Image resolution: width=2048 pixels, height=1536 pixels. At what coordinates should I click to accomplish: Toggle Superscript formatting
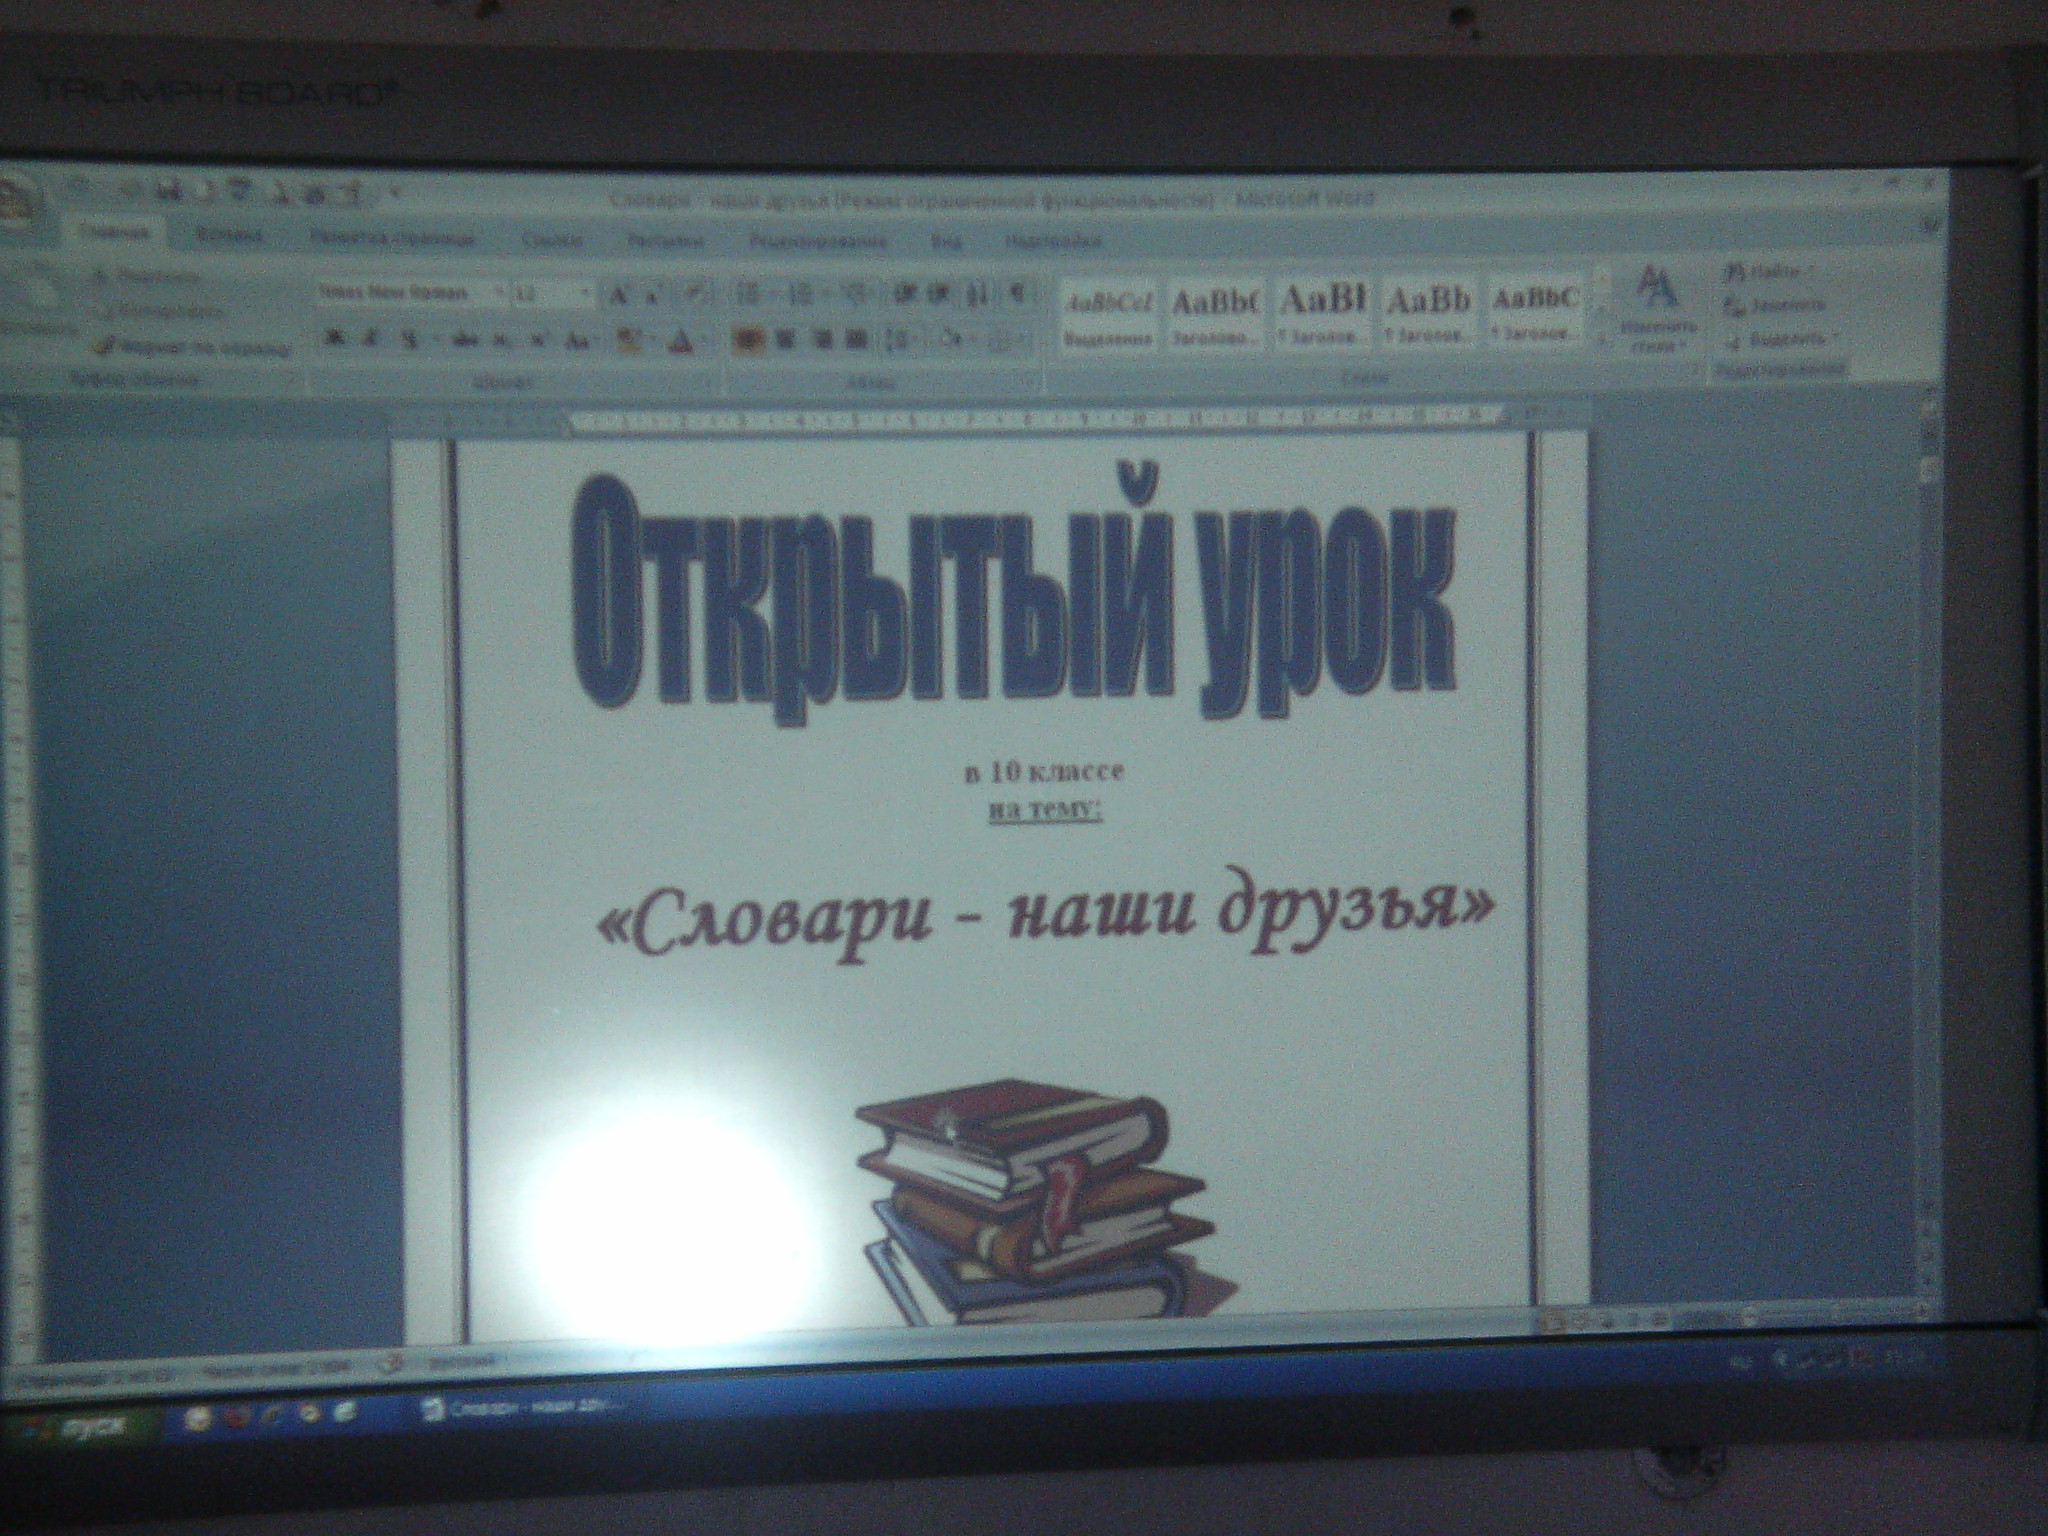coord(538,341)
